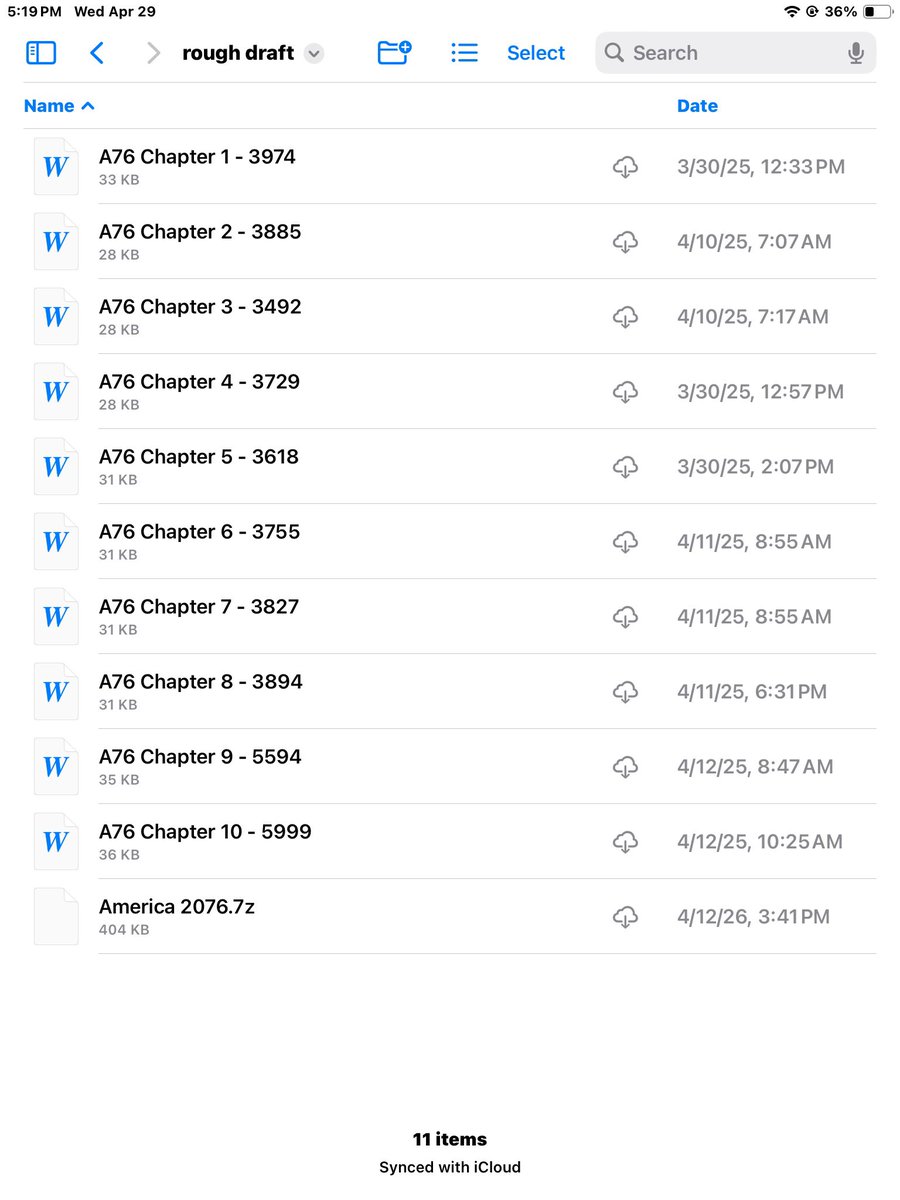The width and height of the screenshot is (900, 1200).
Task: Download A76 Chapter 4 - 3729 from iCloud
Action: click(625, 392)
